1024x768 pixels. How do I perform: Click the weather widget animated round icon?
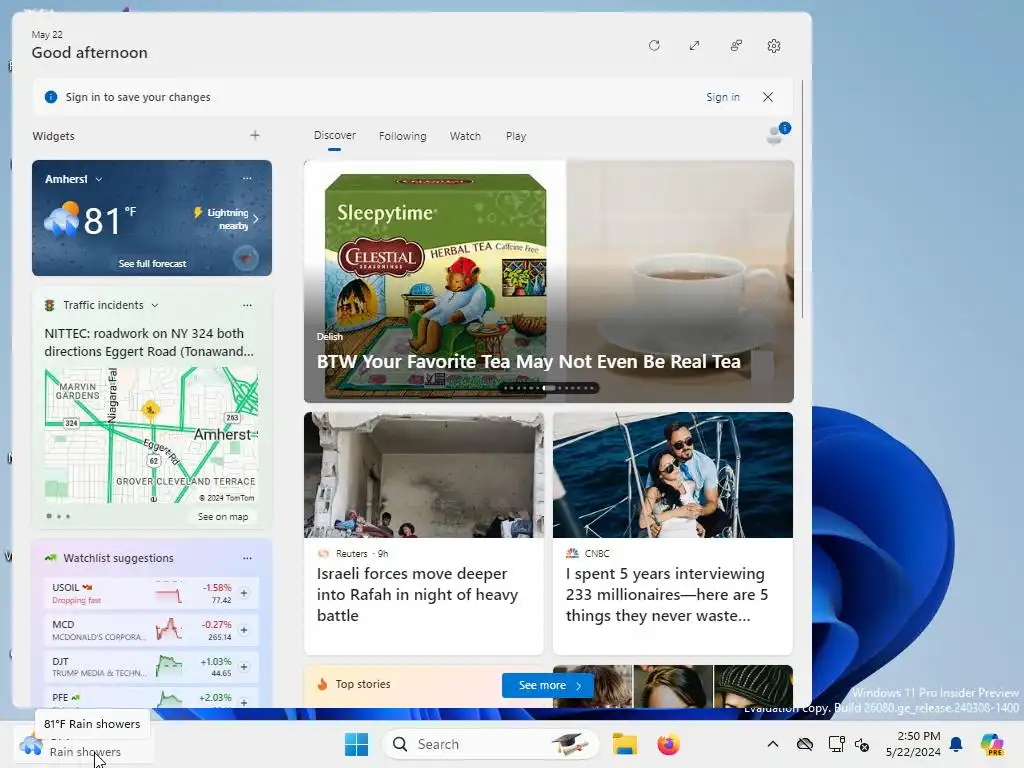click(x=246, y=259)
